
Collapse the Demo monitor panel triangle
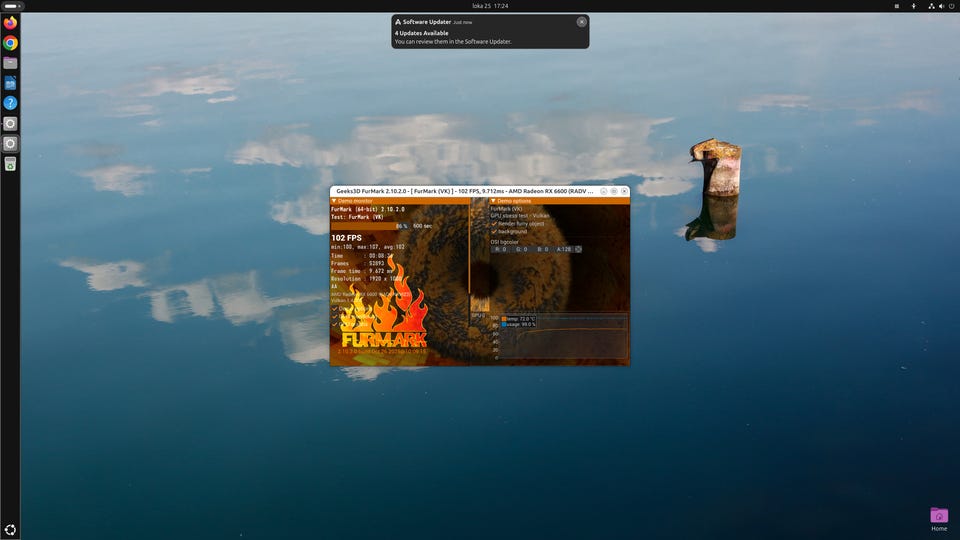point(334,201)
